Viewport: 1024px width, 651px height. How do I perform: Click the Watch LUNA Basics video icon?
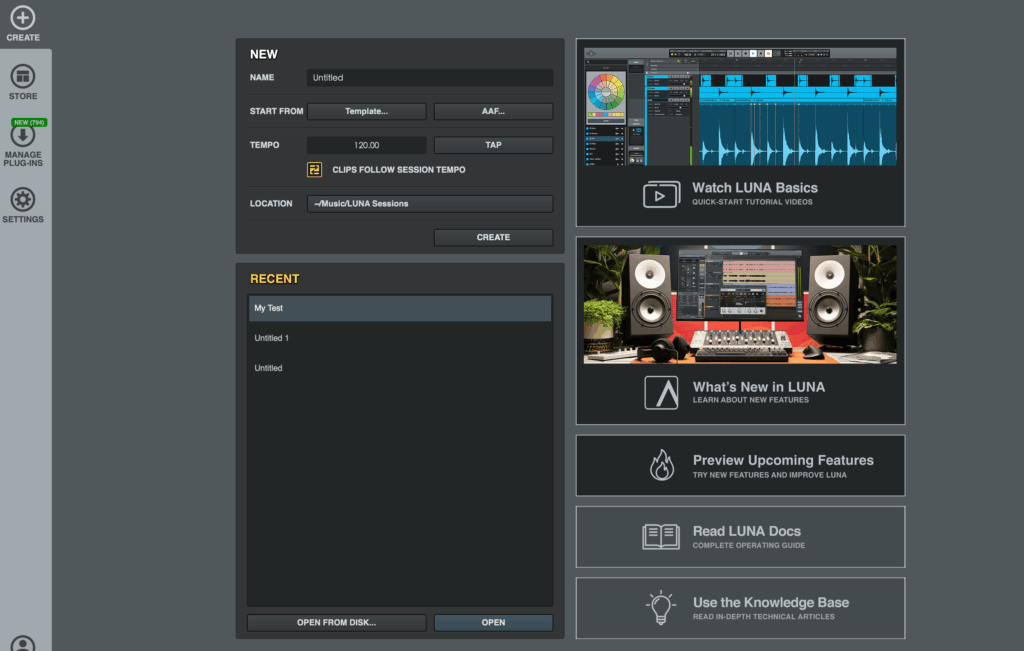pos(661,194)
